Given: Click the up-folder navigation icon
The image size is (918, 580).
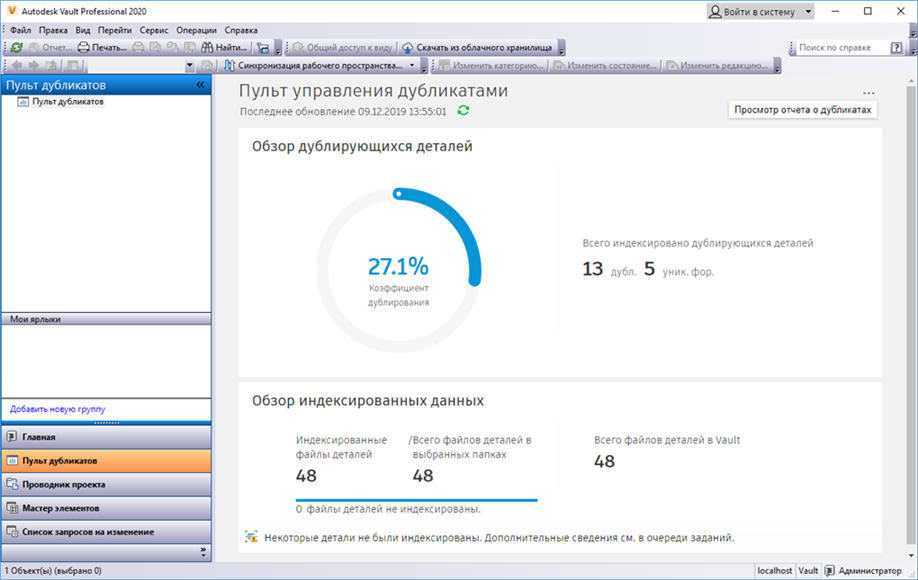Looking at the screenshot, I should [52, 66].
